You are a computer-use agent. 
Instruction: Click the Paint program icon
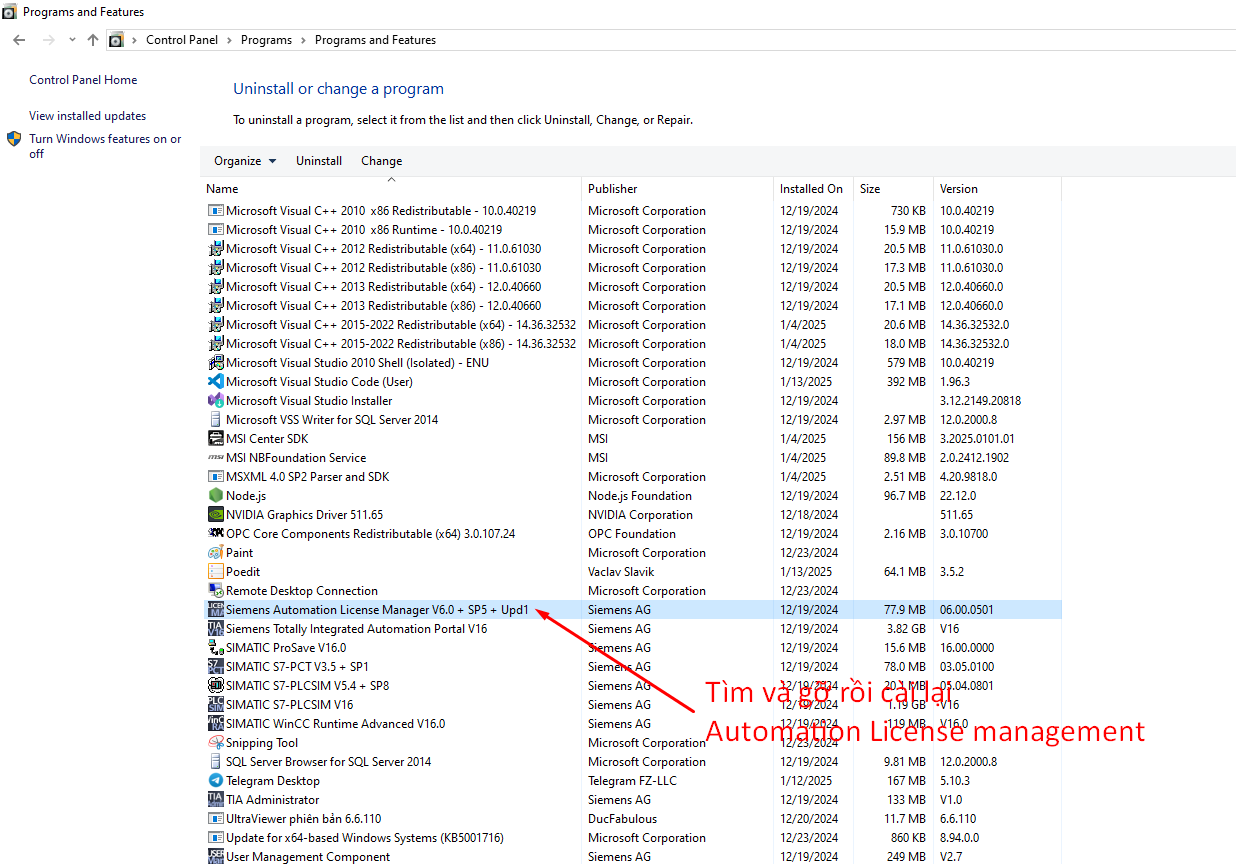coord(215,552)
